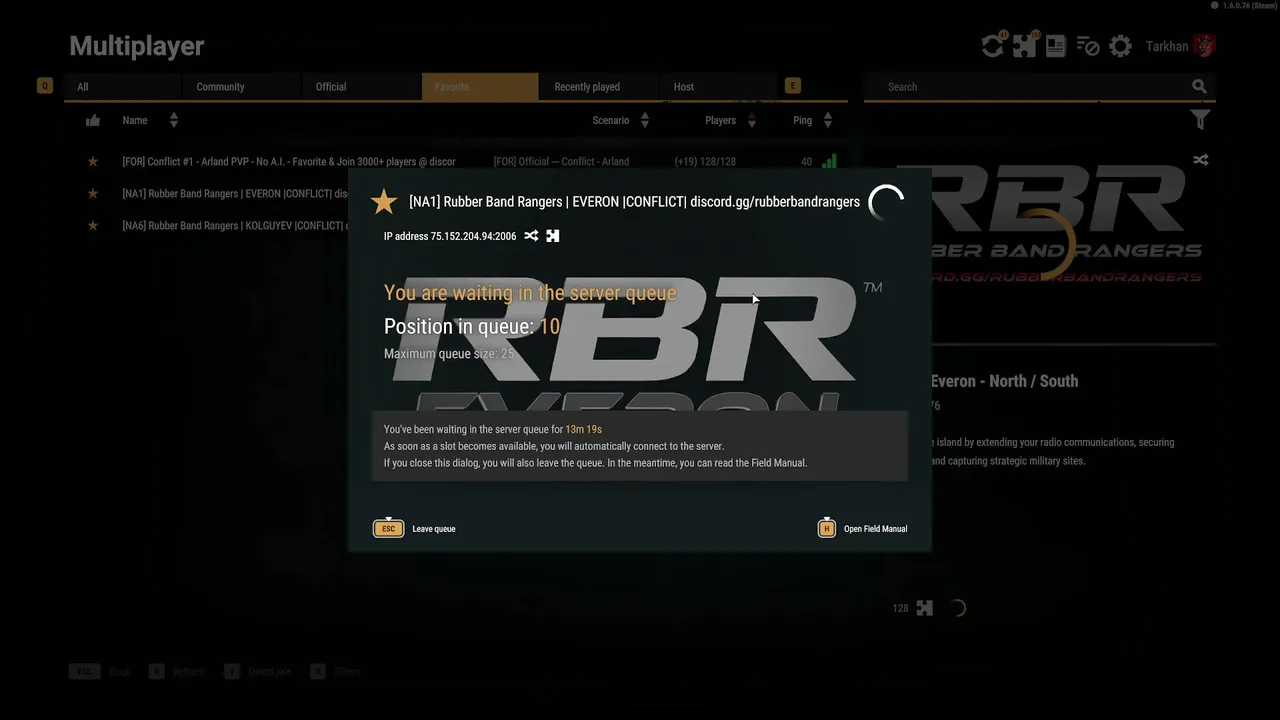This screenshot has height=720, width=1280.
Task: Switch to the Host tab
Action: click(x=718, y=87)
